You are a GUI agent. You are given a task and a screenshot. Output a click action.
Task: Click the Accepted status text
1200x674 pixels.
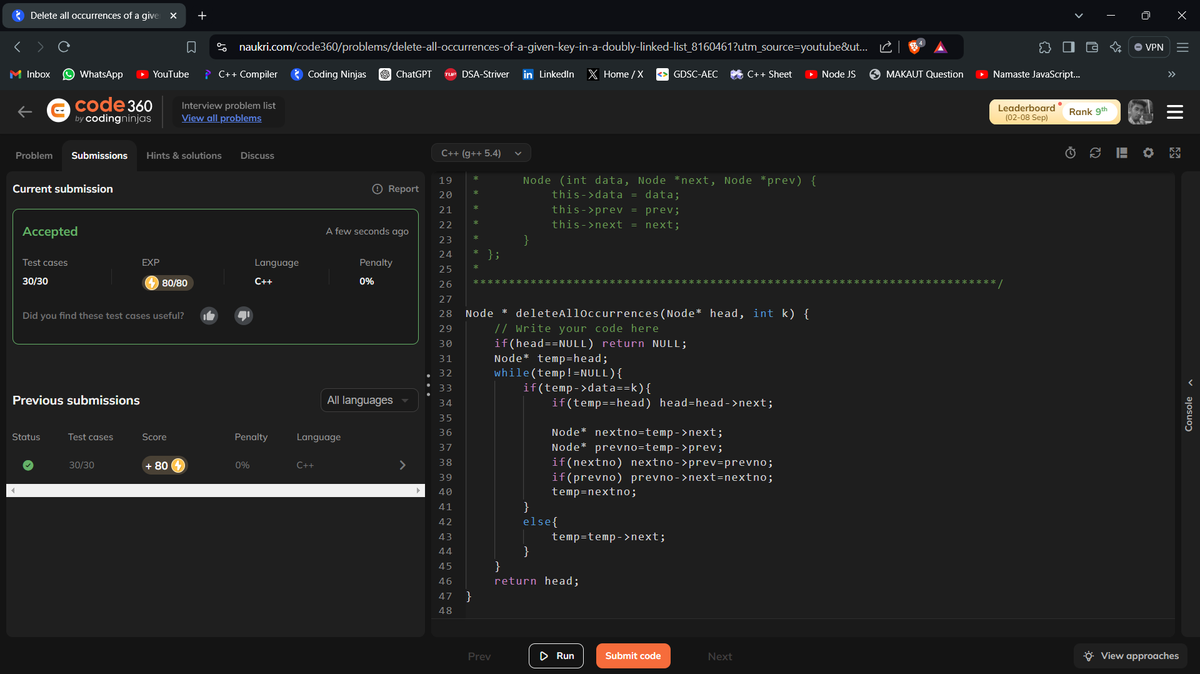pos(50,231)
